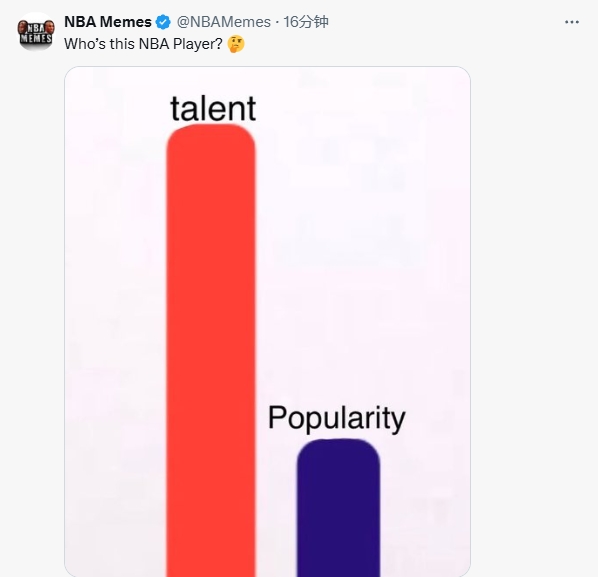Open the NBA Memes profile avatar
Image resolution: width=598 pixels, height=577 pixels.
[x=36, y=32]
